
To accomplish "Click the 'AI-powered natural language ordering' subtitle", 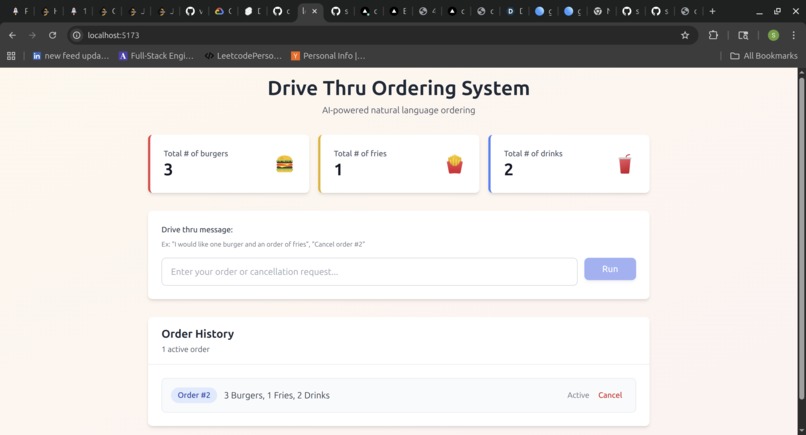I will coord(398,110).
